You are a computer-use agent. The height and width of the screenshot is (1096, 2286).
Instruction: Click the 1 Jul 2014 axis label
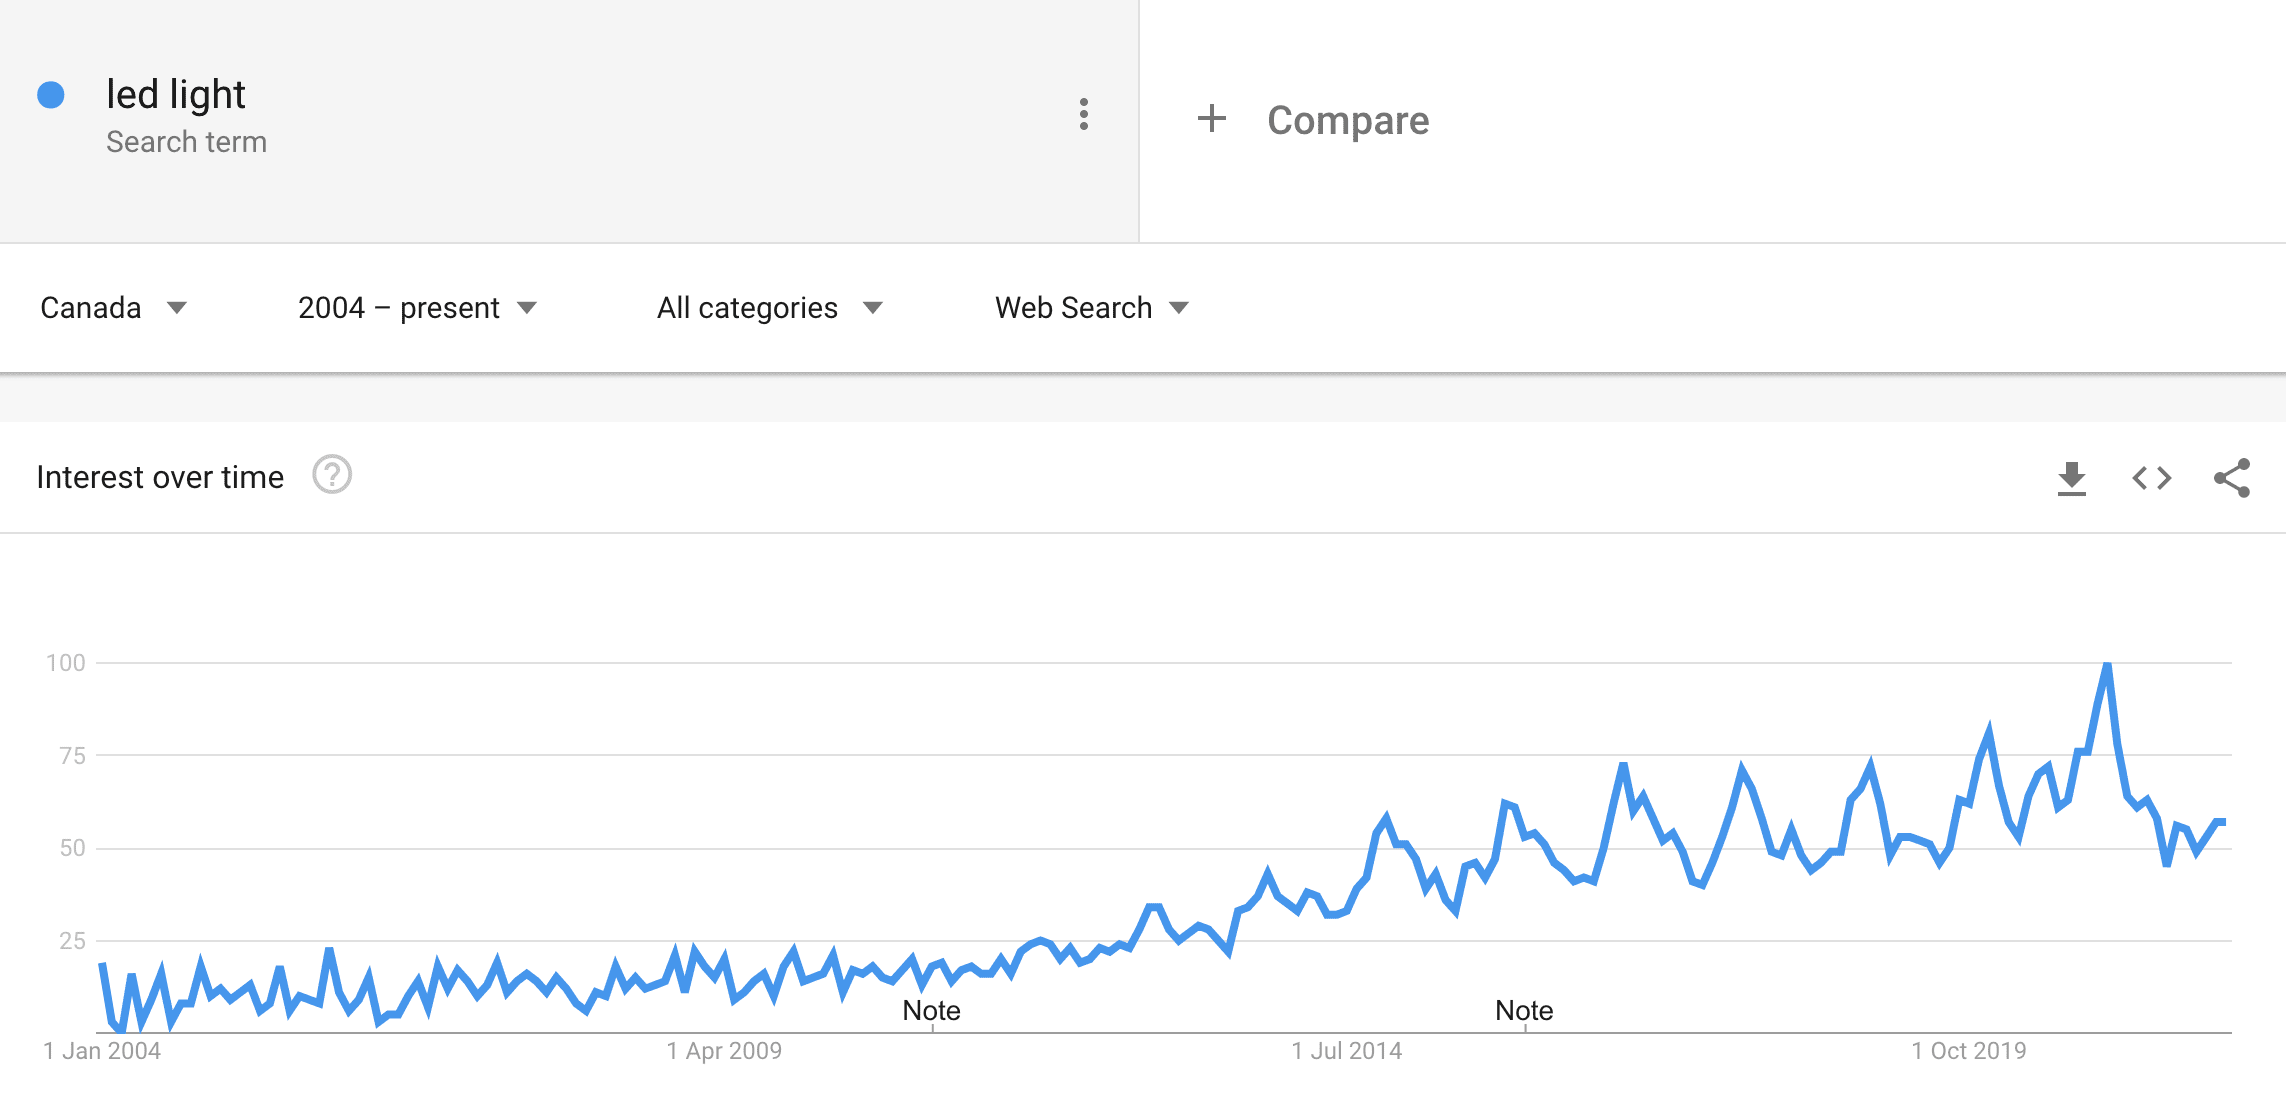tap(1346, 1051)
